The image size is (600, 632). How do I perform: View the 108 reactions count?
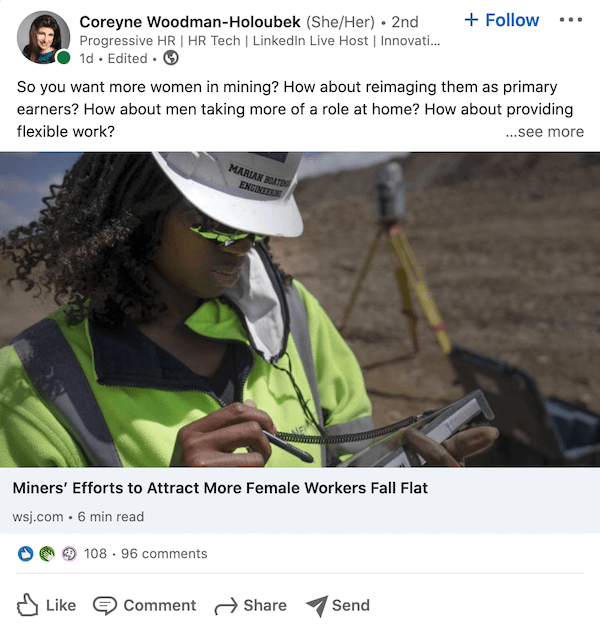pyautogui.click(x=96, y=553)
